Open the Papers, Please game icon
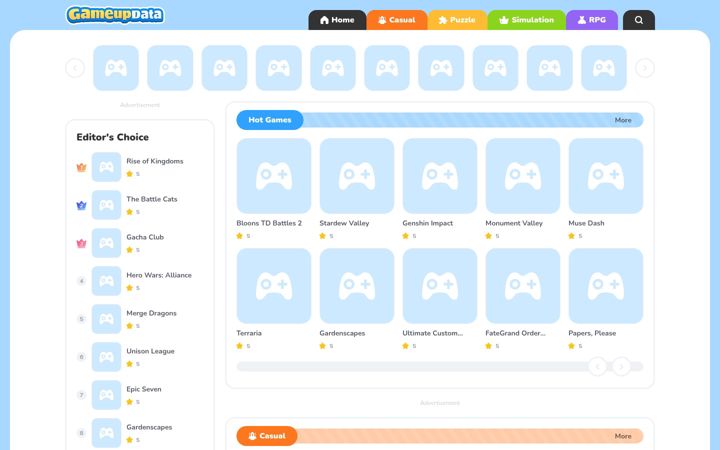 (x=606, y=286)
